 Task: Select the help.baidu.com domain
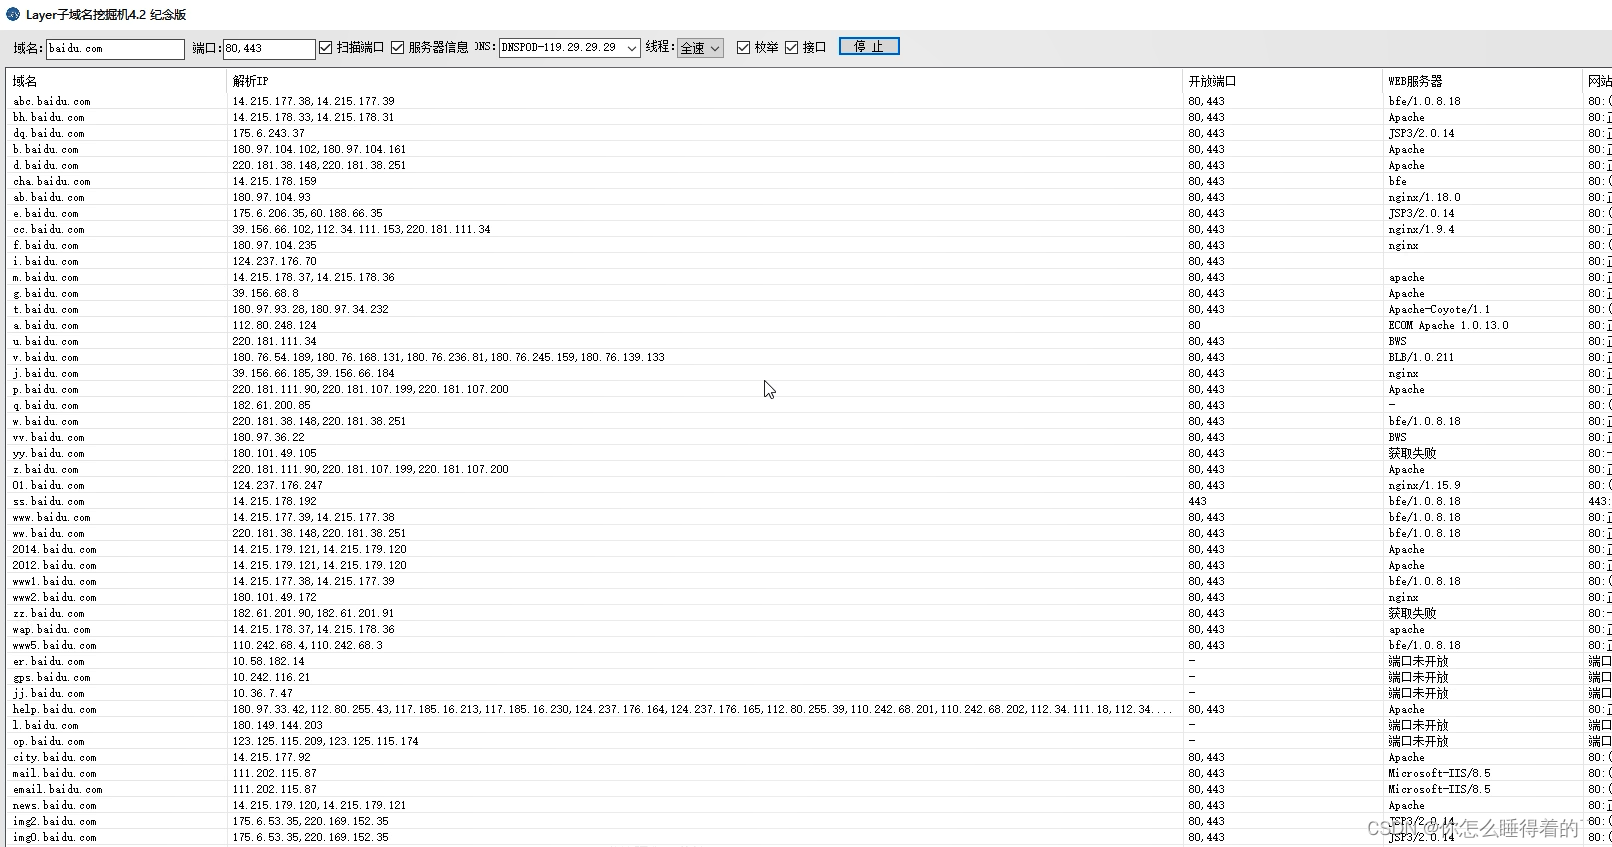(x=55, y=709)
